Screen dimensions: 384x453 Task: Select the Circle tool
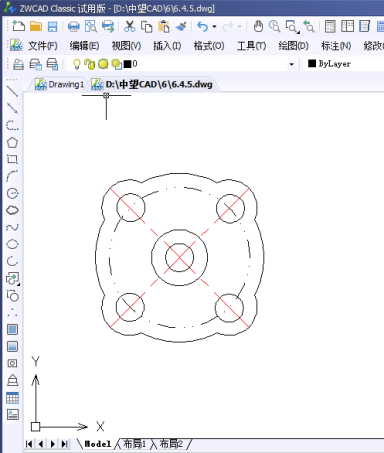[x=12, y=193]
